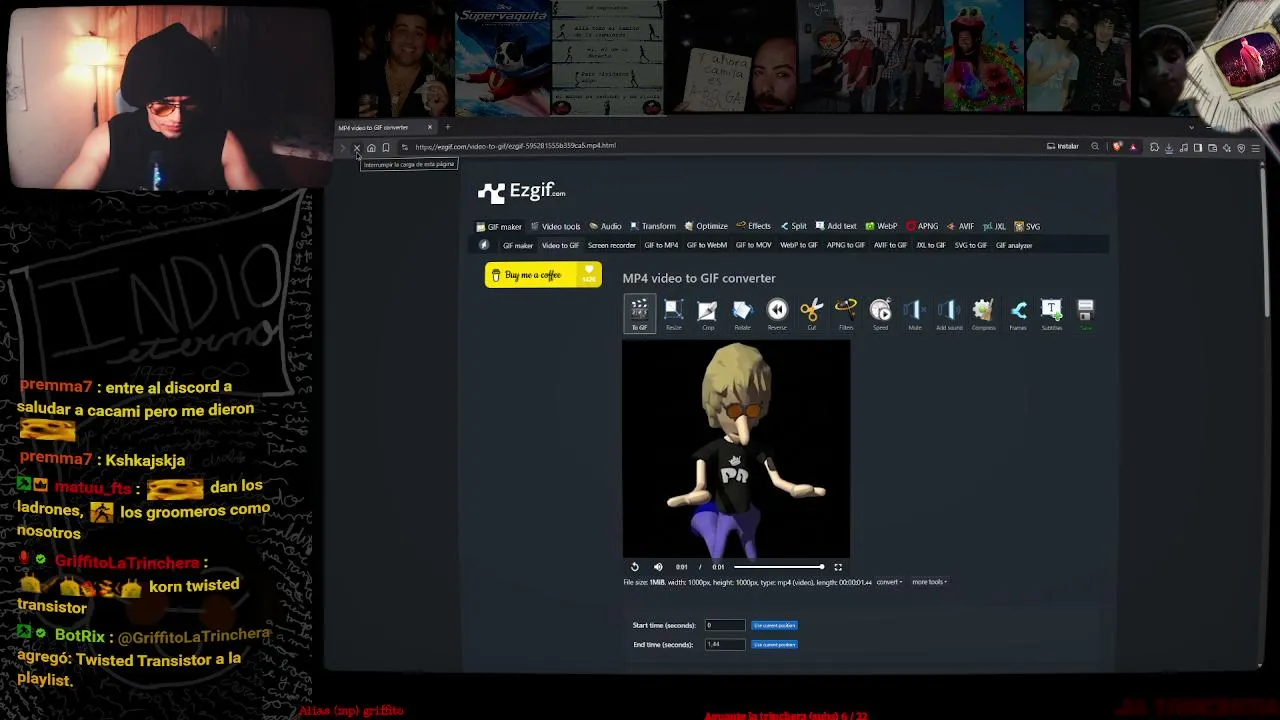1280x720 pixels.
Task: Select the Reverse video tool
Action: click(x=777, y=313)
